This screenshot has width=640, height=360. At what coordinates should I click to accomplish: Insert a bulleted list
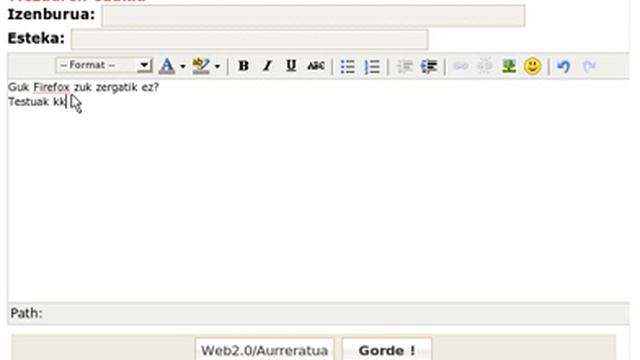(x=347, y=66)
